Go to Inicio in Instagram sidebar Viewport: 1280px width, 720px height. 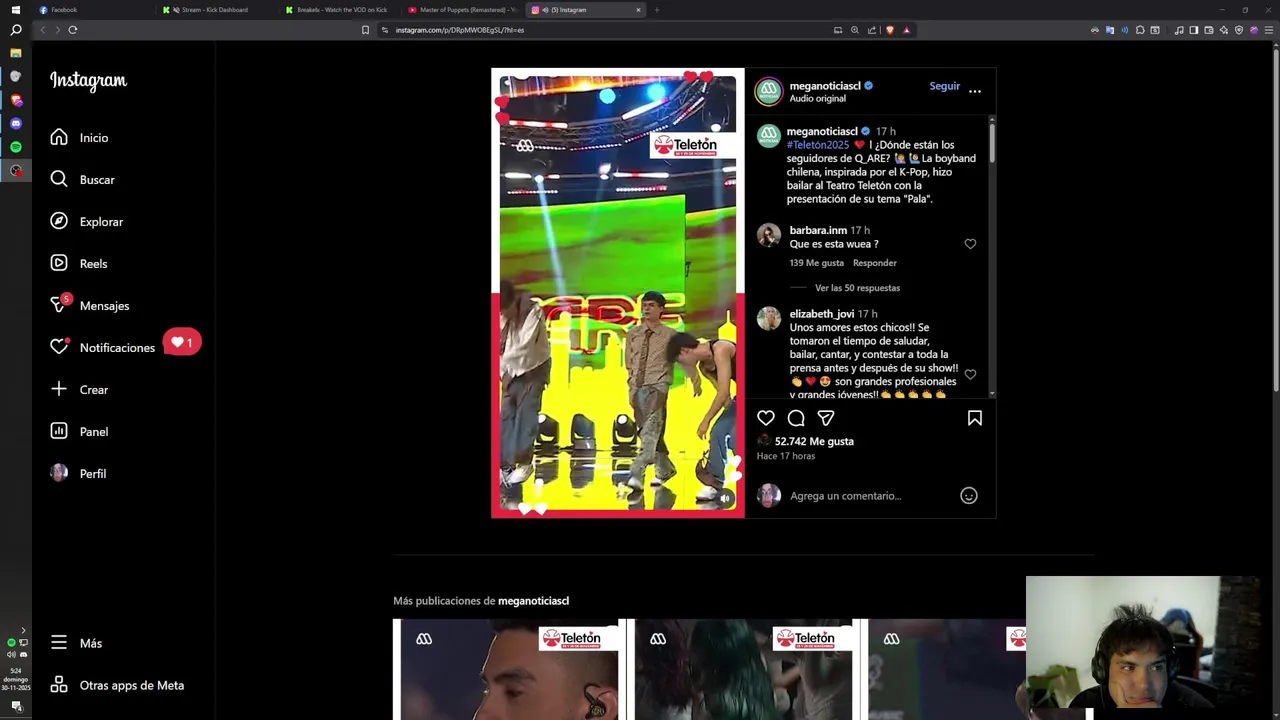point(79,138)
